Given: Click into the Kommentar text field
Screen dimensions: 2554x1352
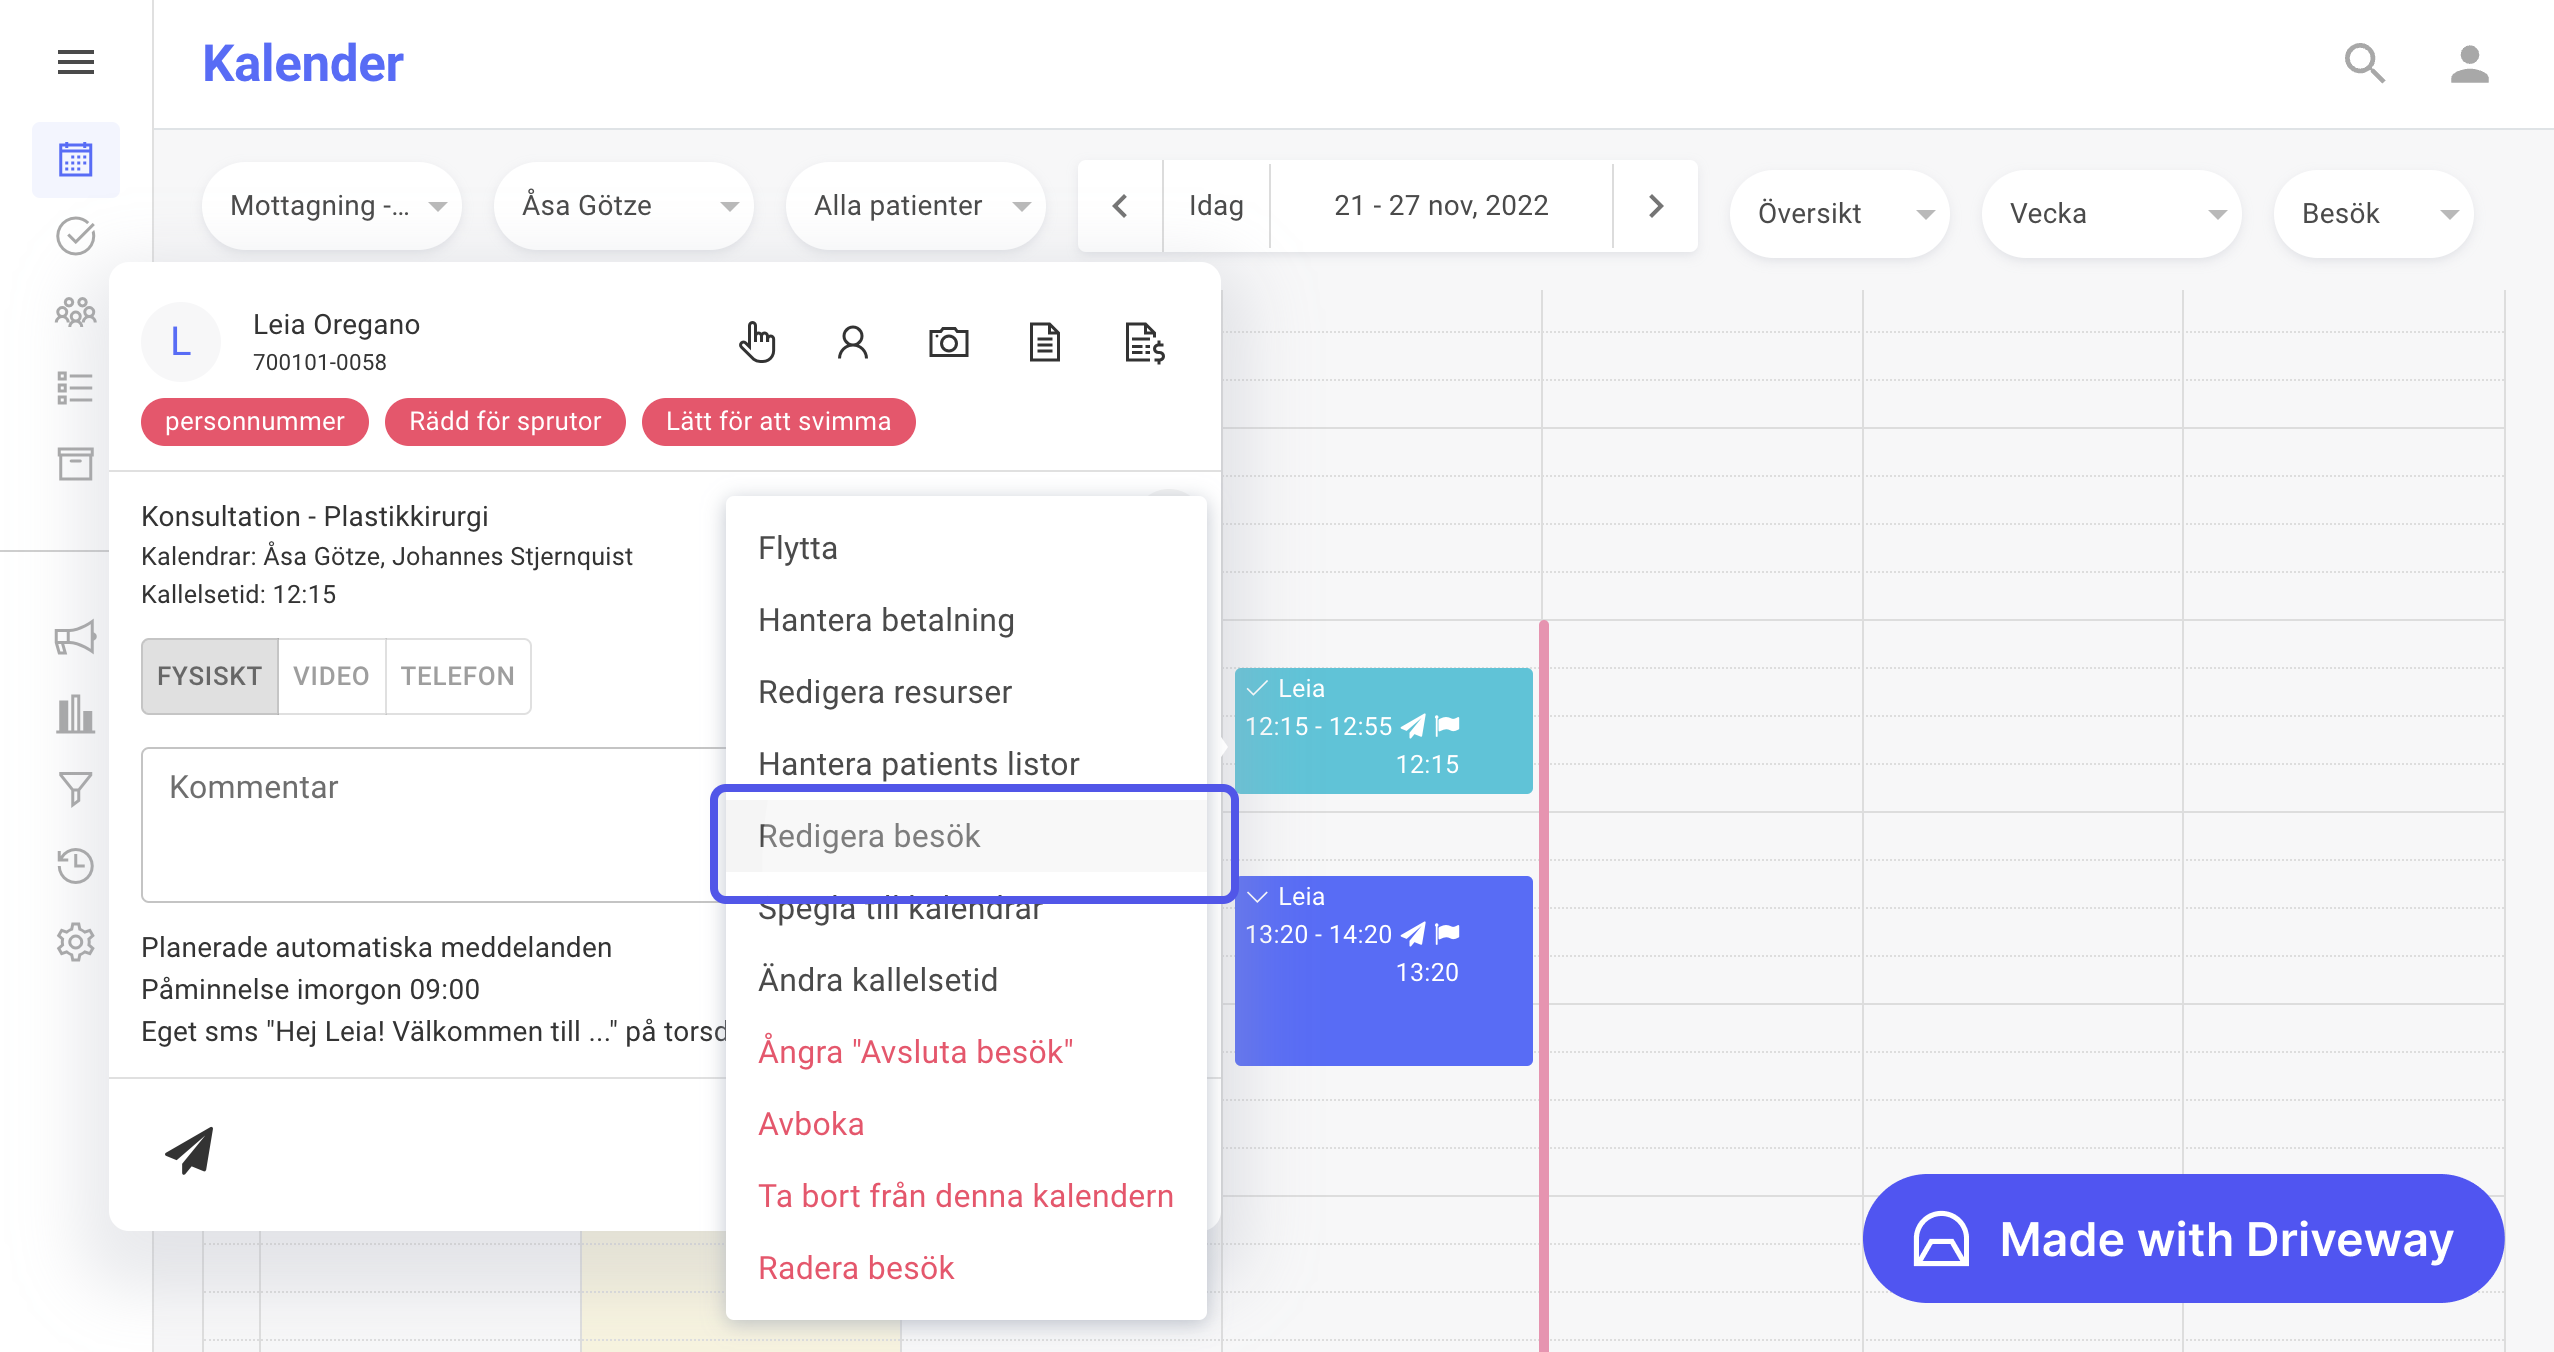Looking at the screenshot, I should pyautogui.click(x=434, y=825).
